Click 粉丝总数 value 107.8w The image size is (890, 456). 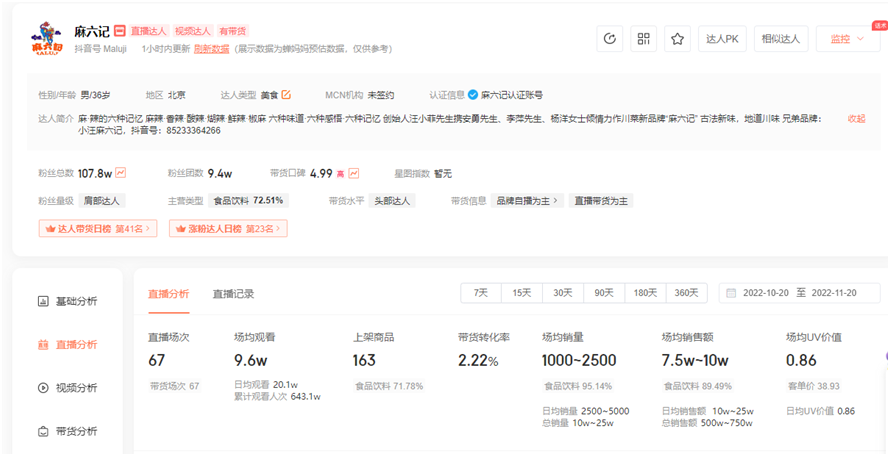[95, 173]
